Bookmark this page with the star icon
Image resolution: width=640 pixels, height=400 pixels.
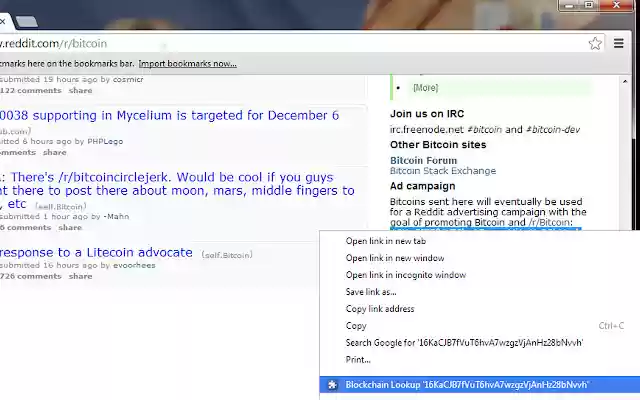pyautogui.click(x=595, y=43)
